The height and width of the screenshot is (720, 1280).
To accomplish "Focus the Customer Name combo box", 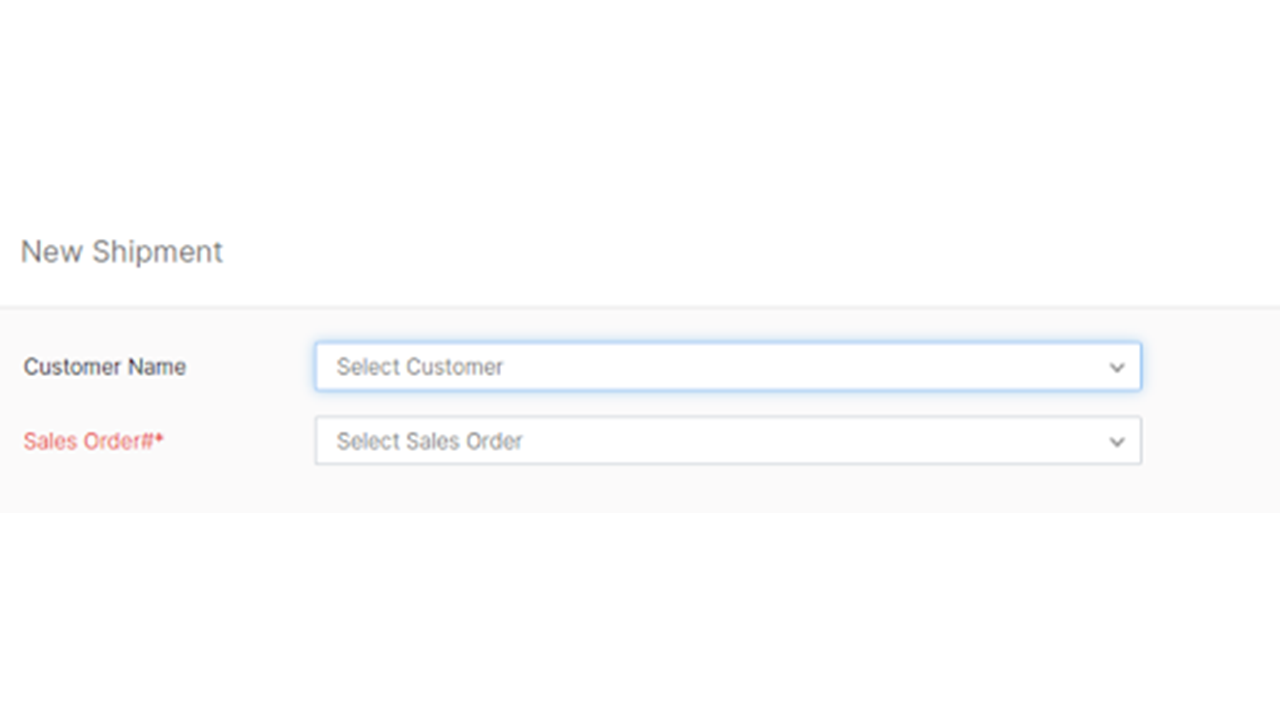I will [727, 367].
